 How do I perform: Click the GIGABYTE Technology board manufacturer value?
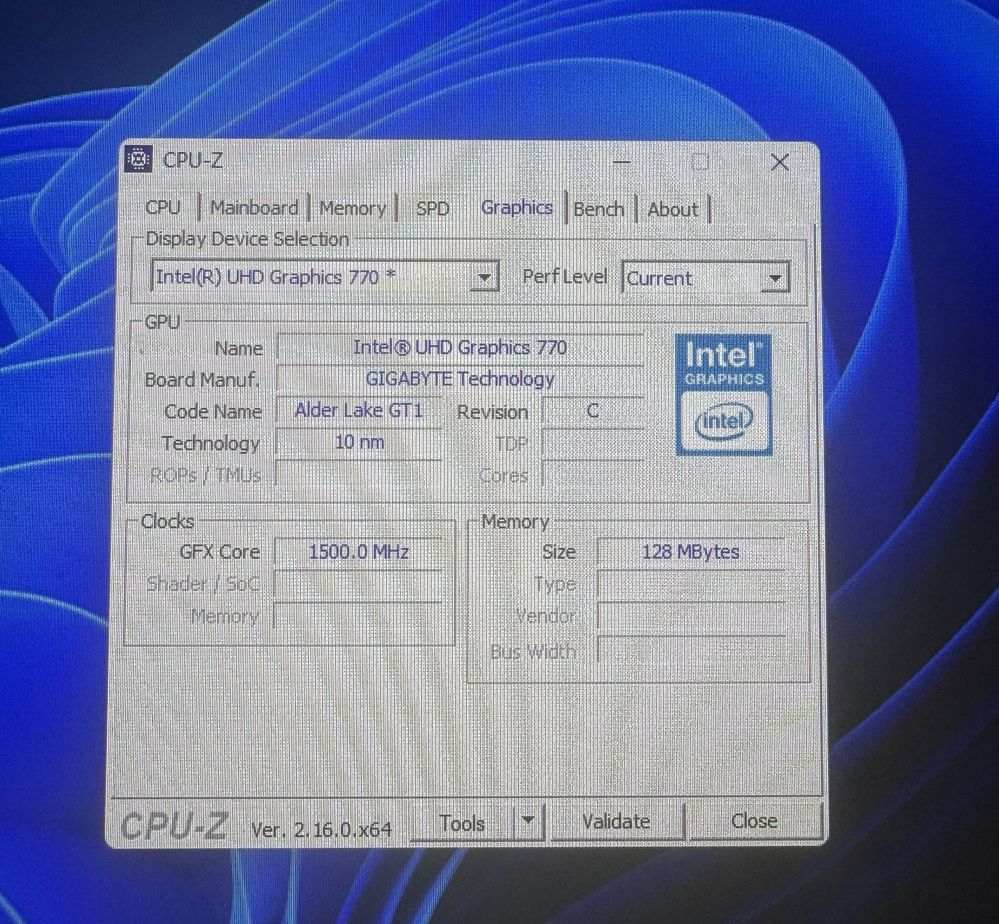[459, 379]
